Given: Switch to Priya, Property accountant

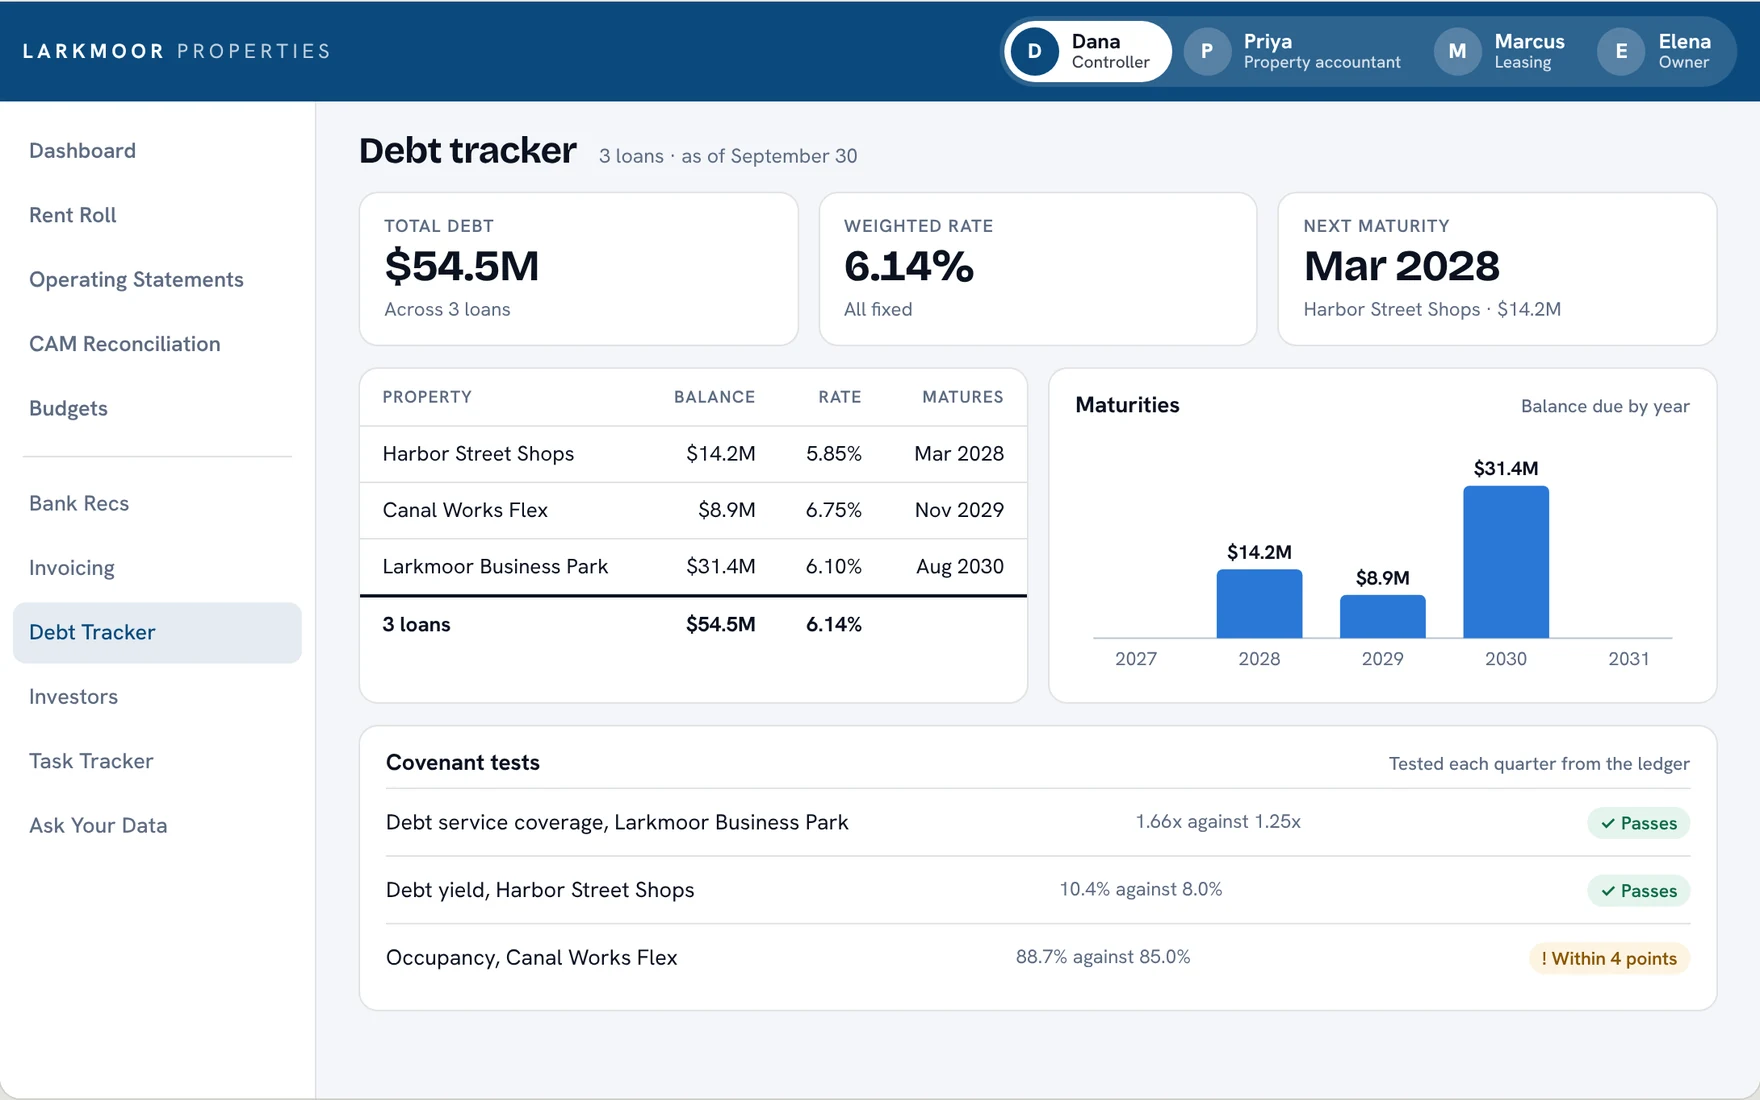Looking at the screenshot, I should [1295, 51].
